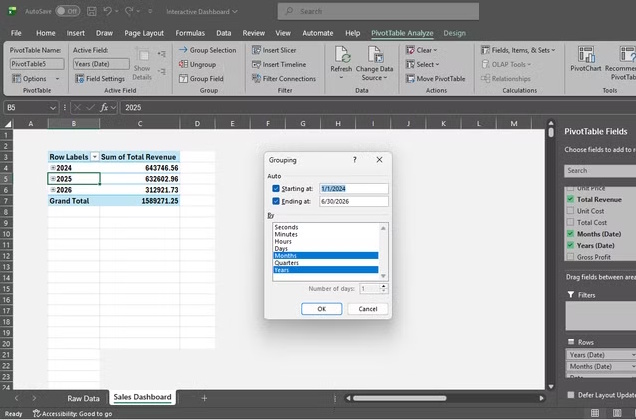Check the Gross Profit field checkbox
The width and height of the screenshot is (636, 420).
[570, 256]
